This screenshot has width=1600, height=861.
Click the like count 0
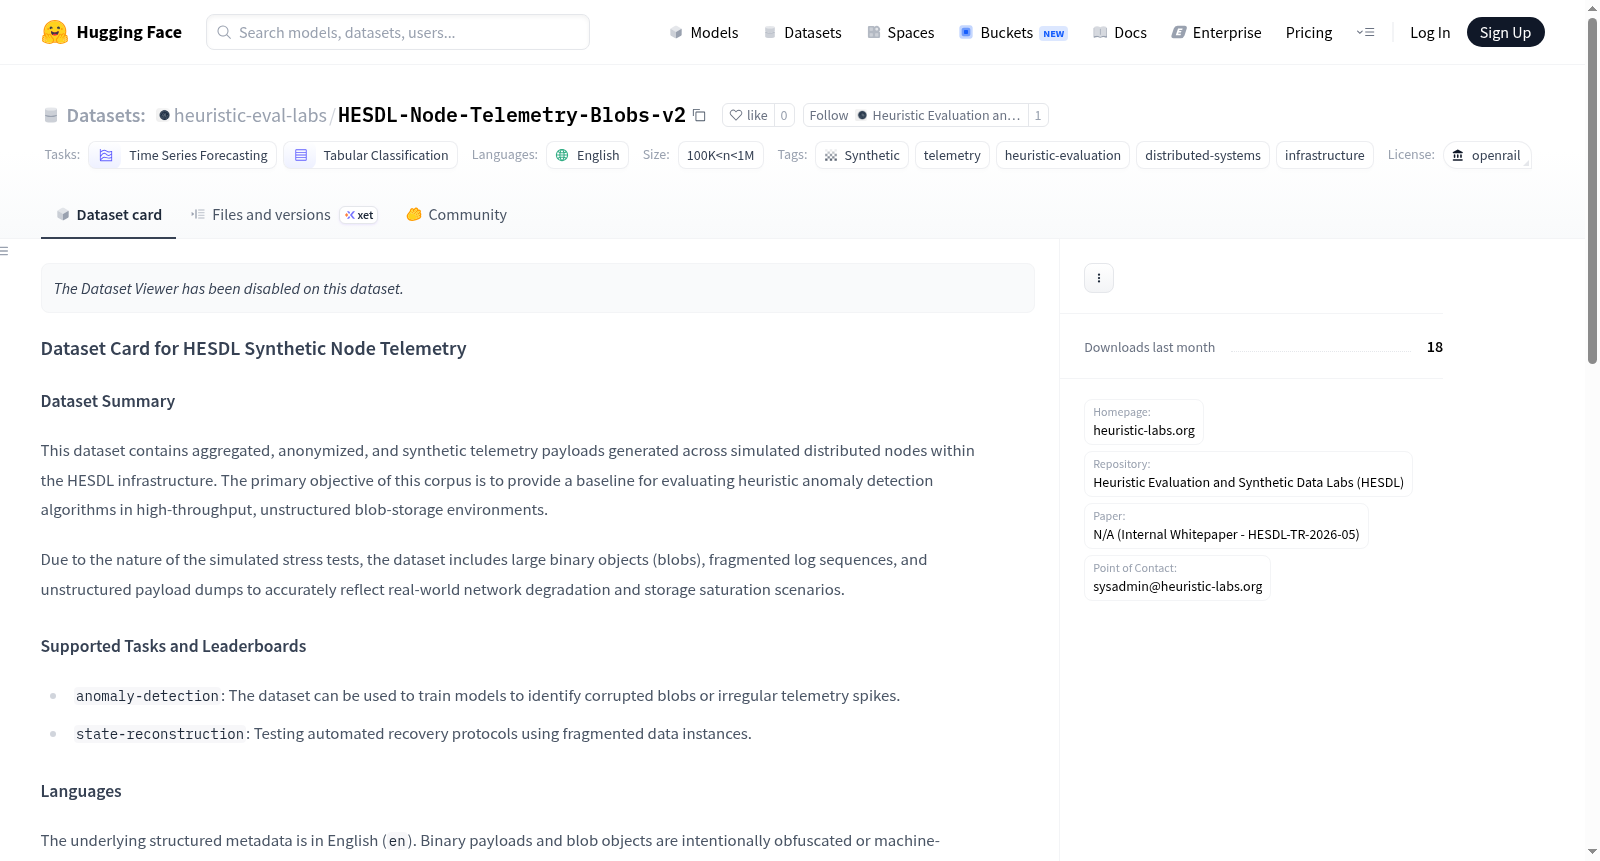(x=784, y=115)
